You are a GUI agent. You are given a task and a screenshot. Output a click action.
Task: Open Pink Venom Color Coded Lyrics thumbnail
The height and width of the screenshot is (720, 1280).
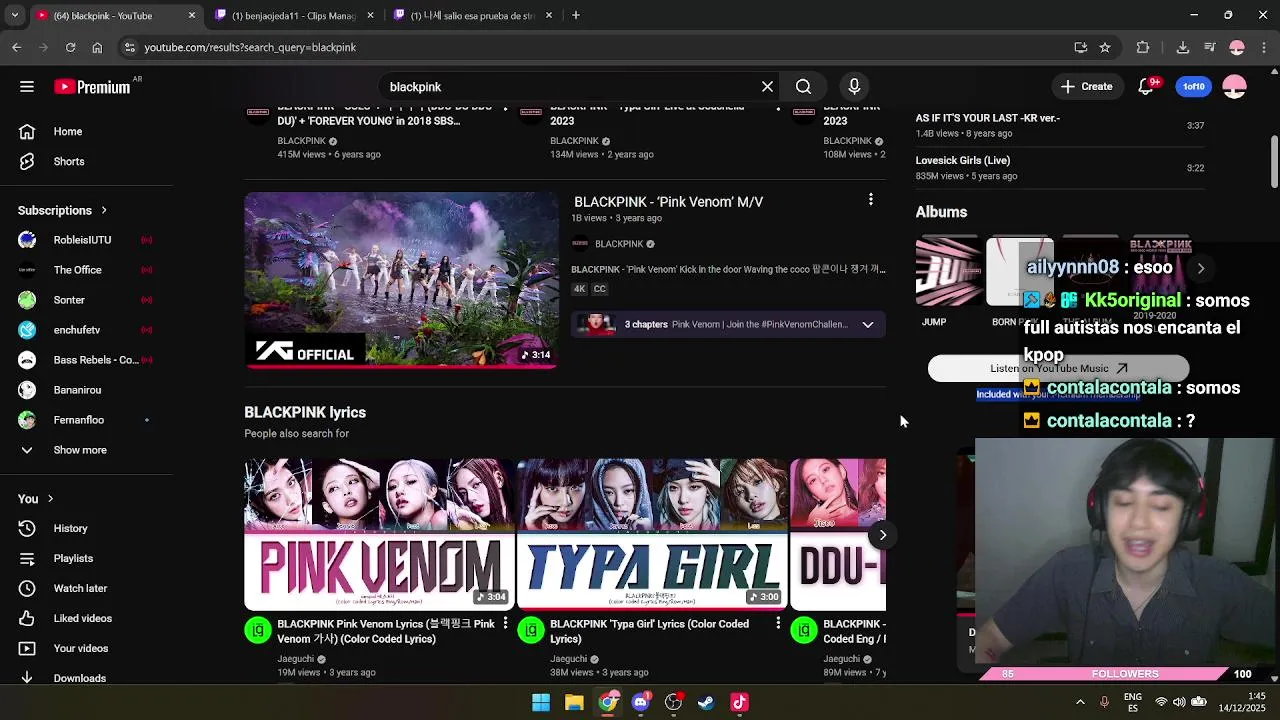tap(379, 534)
